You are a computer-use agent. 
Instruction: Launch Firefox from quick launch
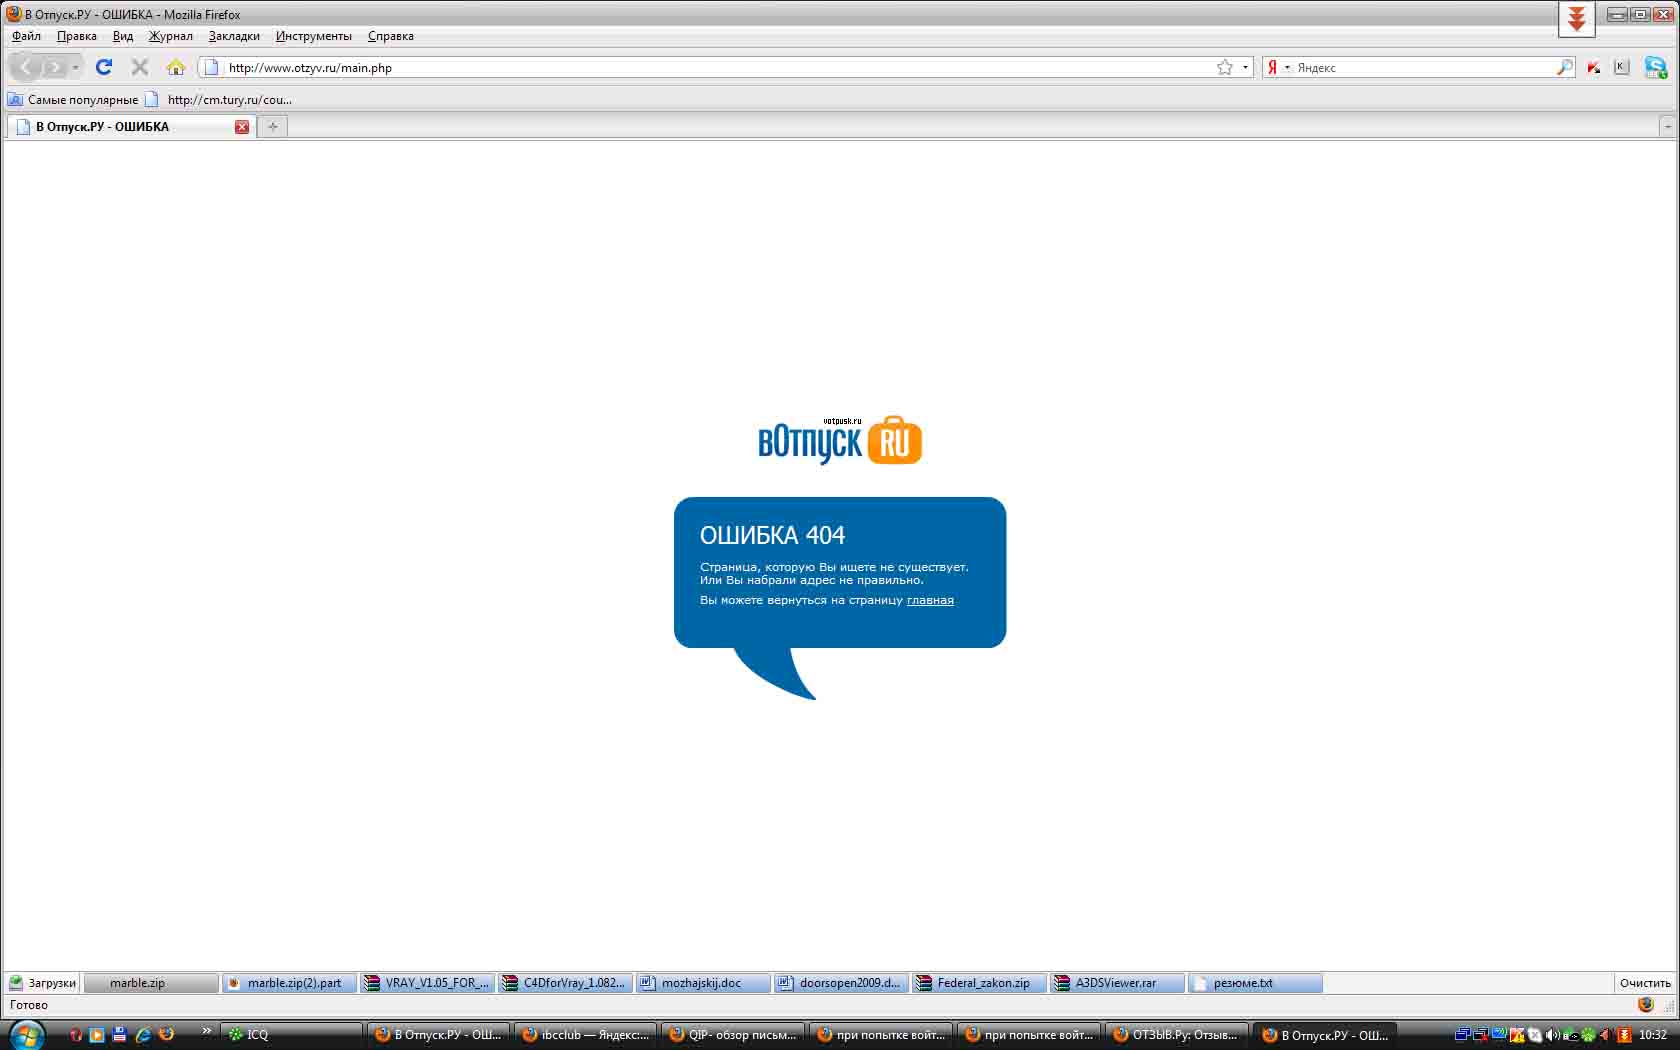pos(166,1035)
